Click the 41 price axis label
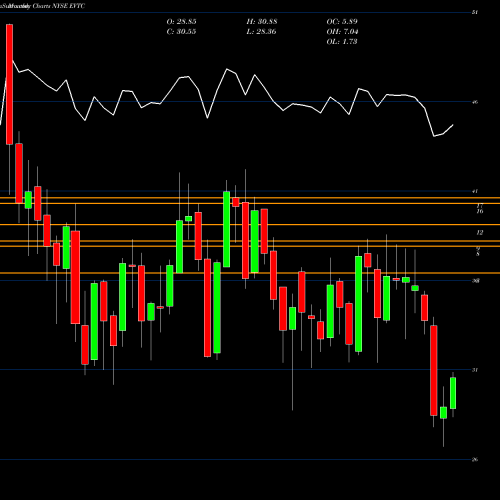Screen dimensions: 500x500 (475, 191)
